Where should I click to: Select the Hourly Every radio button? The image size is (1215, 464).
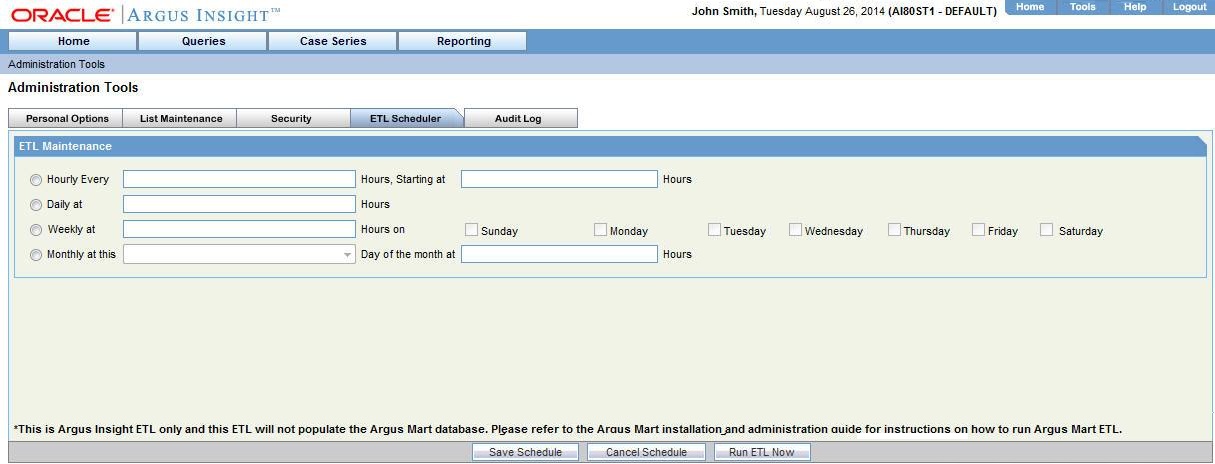(x=36, y=180)
